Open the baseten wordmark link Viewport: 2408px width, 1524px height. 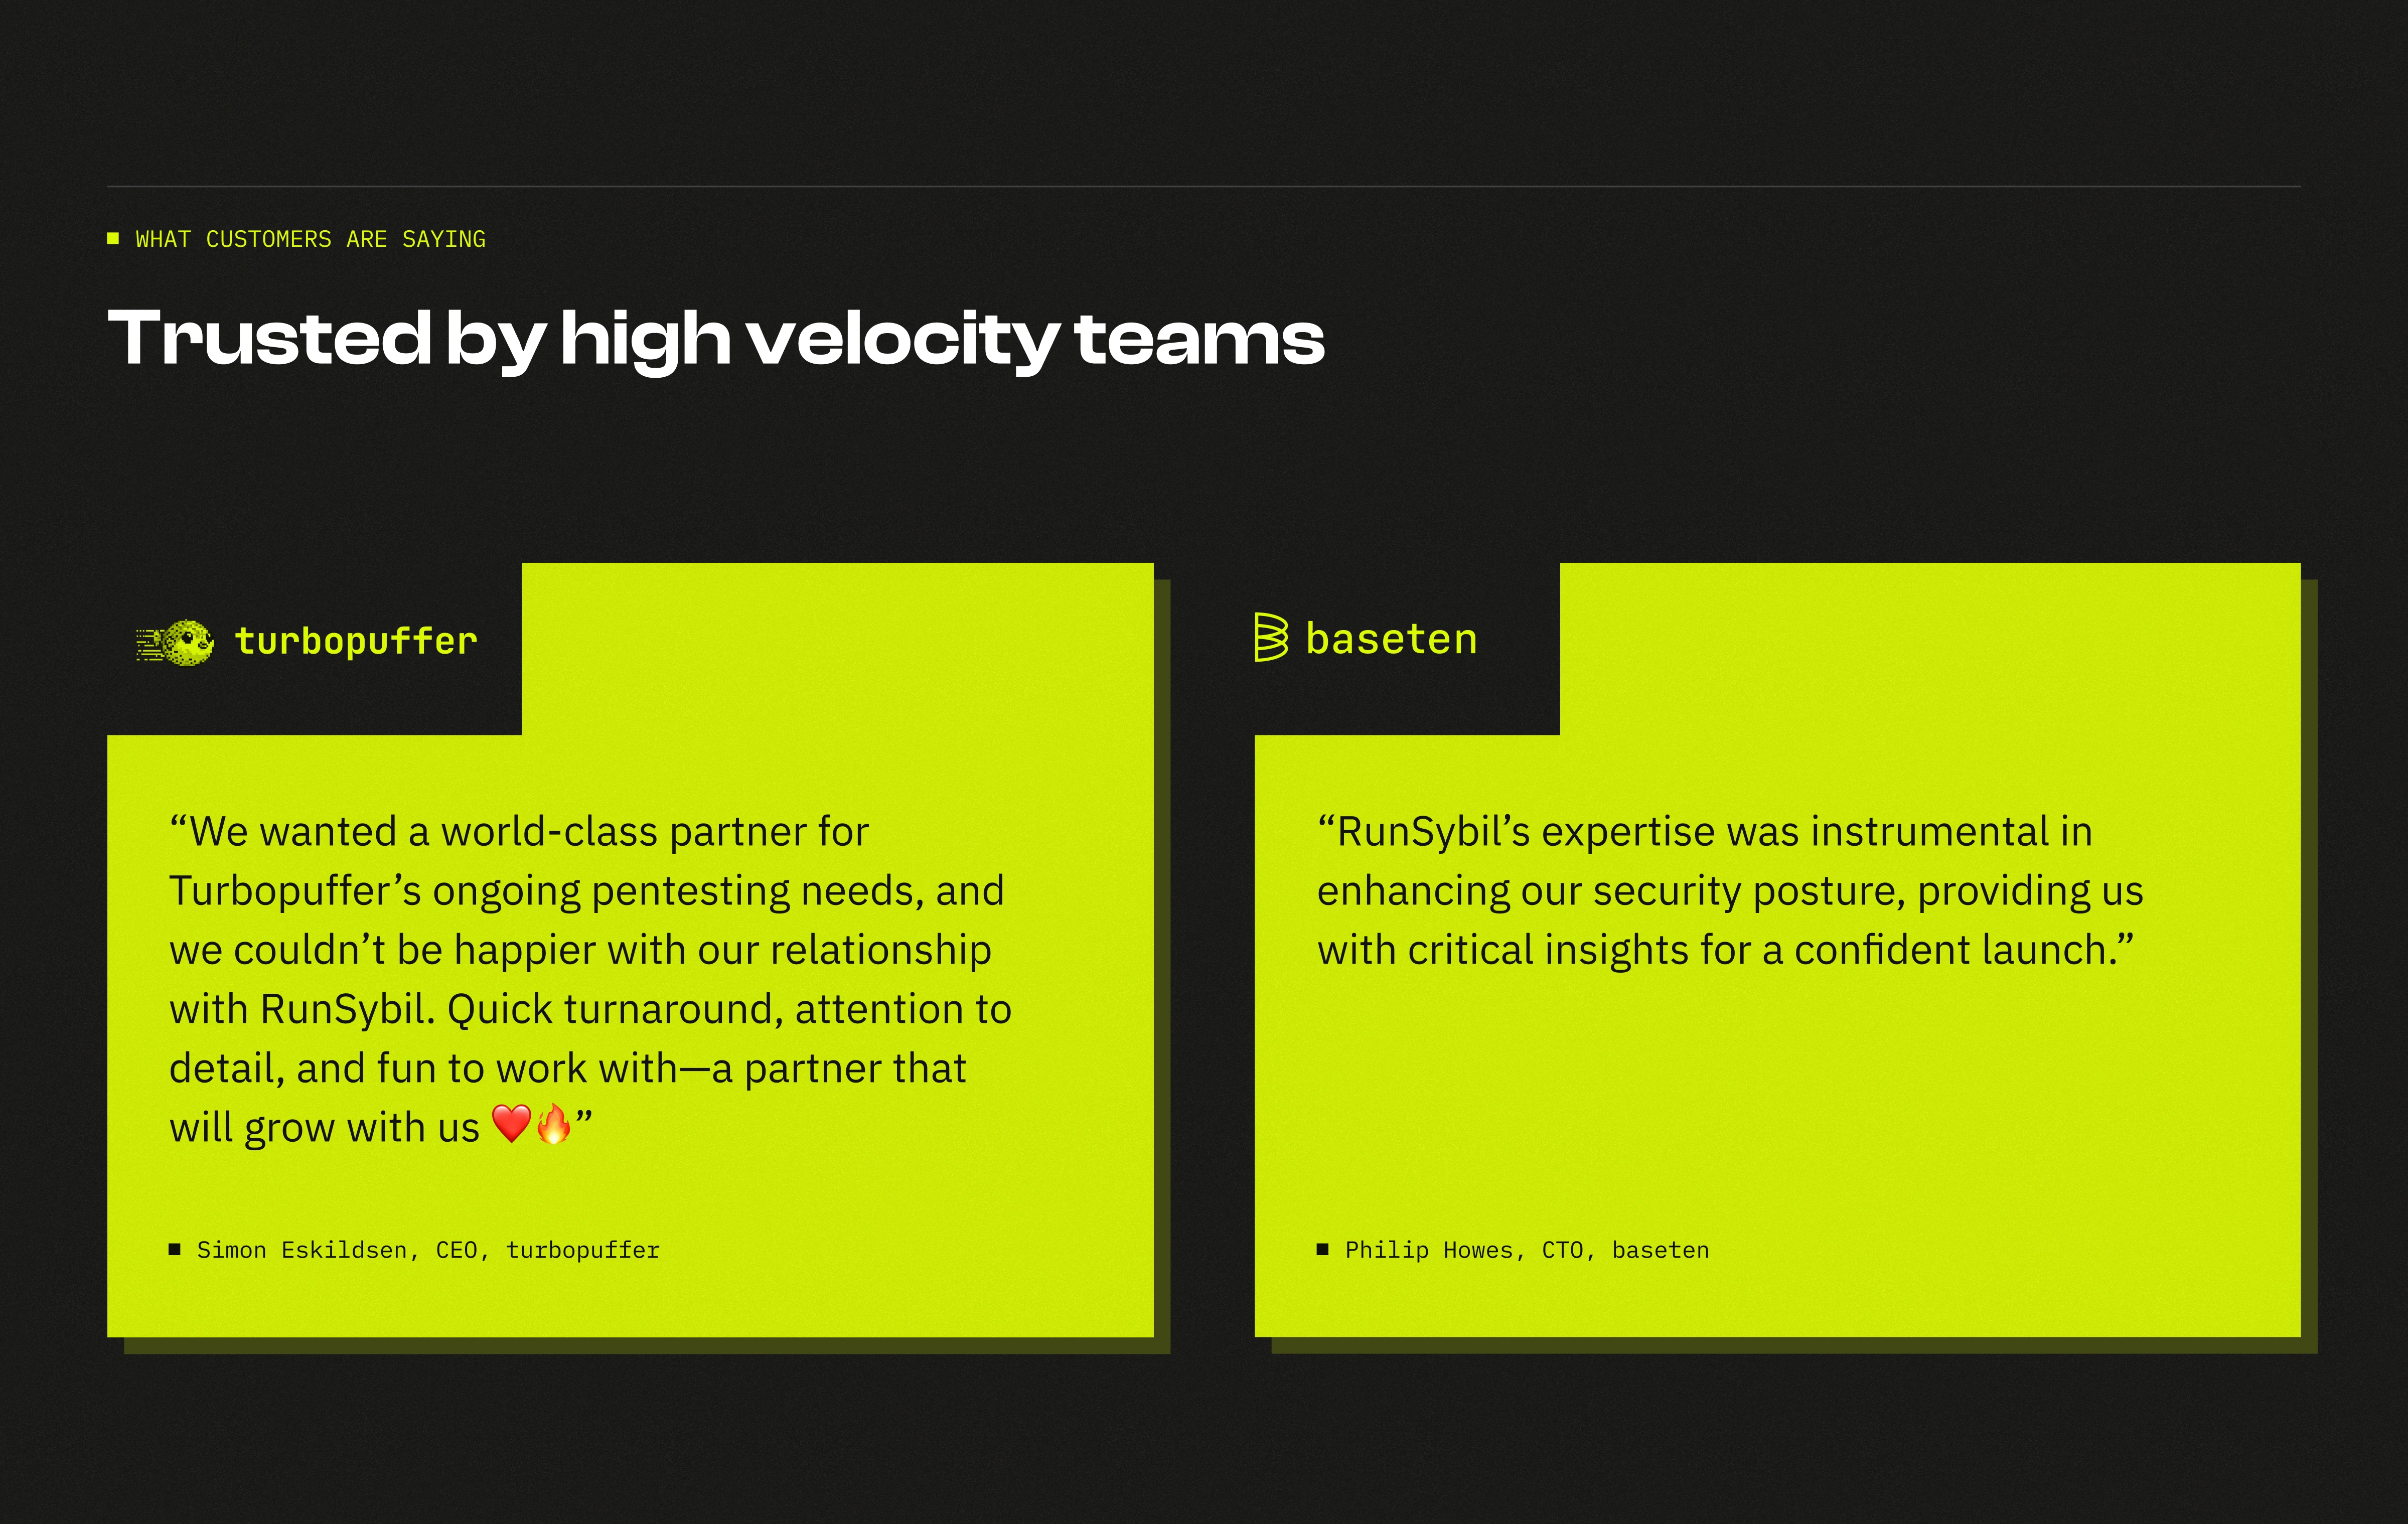[x=1391, y=639]
